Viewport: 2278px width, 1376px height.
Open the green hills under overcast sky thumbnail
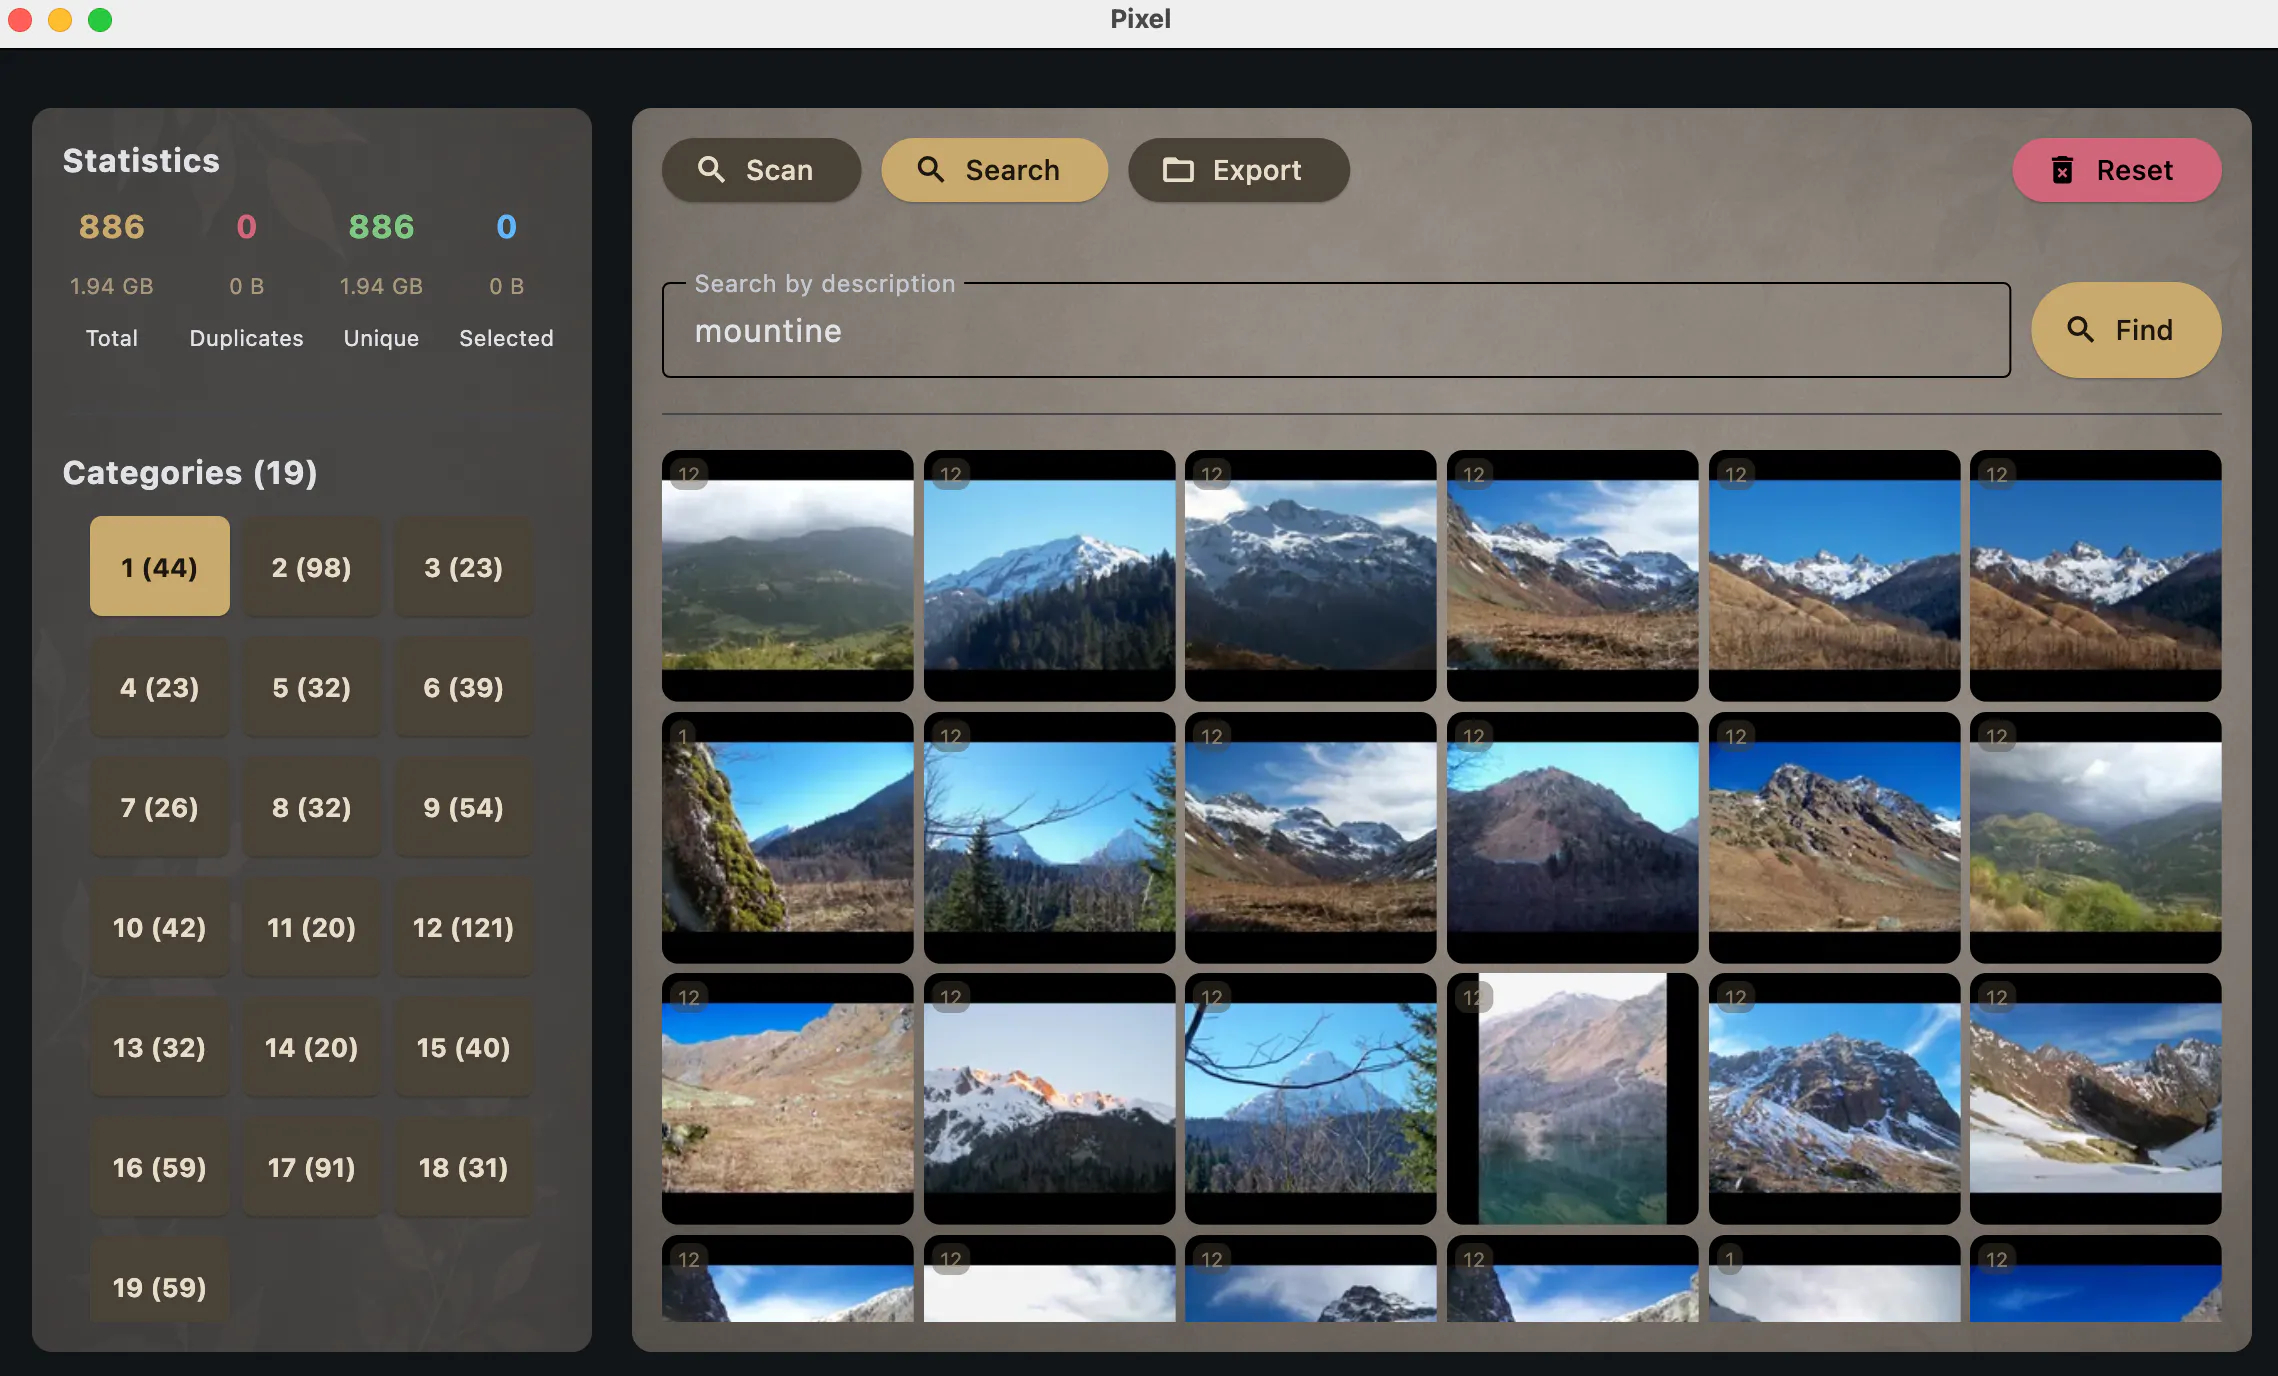tap(788, 575)
